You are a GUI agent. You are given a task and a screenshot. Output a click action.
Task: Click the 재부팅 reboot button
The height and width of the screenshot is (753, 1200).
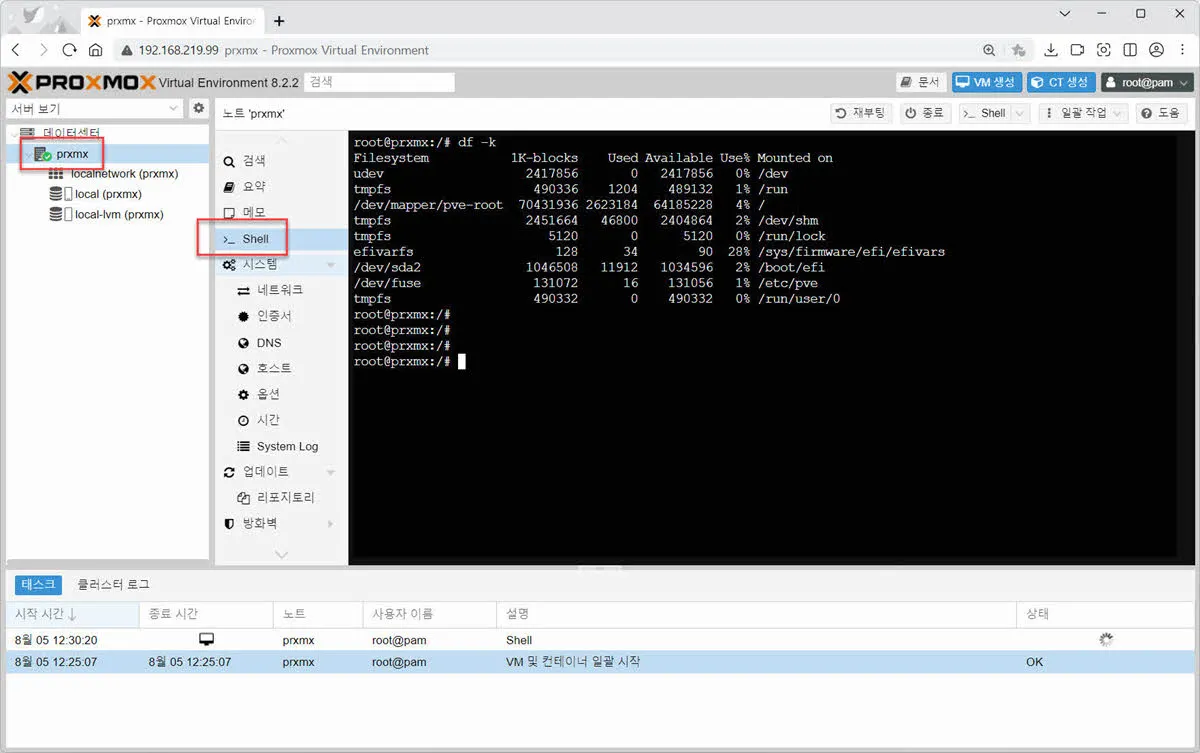[x=861, y=113]
